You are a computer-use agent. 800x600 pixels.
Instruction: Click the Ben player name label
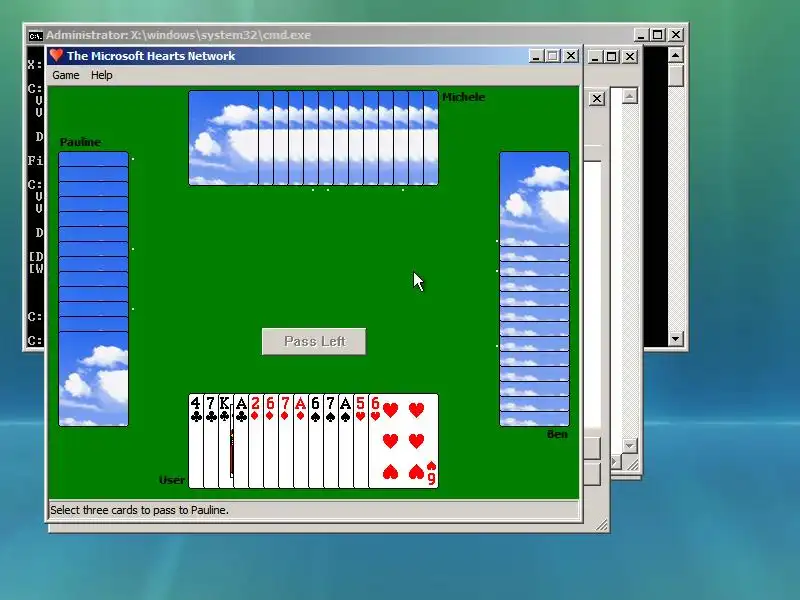557,434
